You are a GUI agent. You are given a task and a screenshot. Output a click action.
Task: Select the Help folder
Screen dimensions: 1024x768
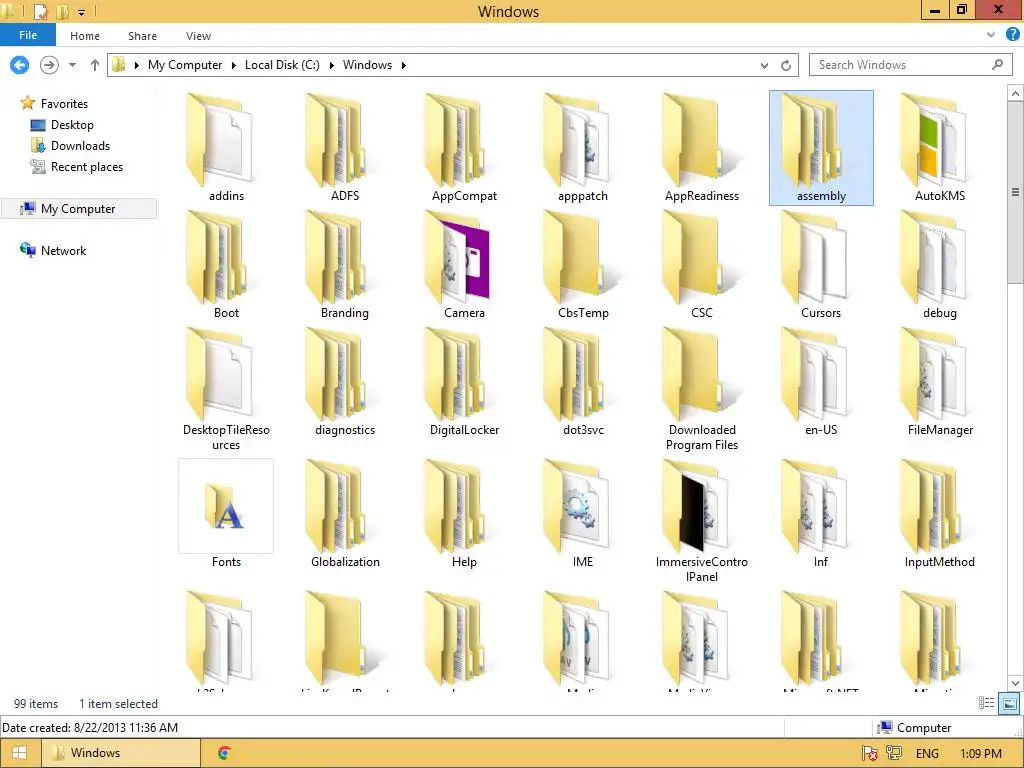pos(464,514)
